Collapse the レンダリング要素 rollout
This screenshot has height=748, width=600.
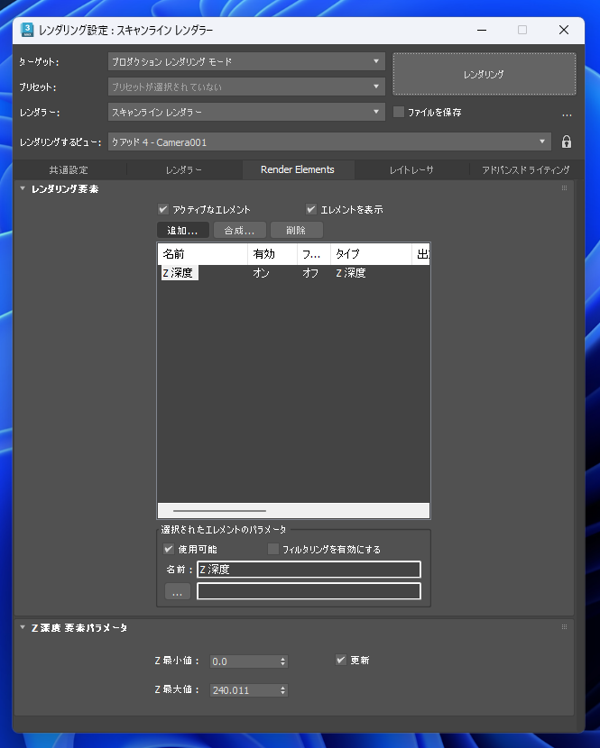tap(22, 188)
